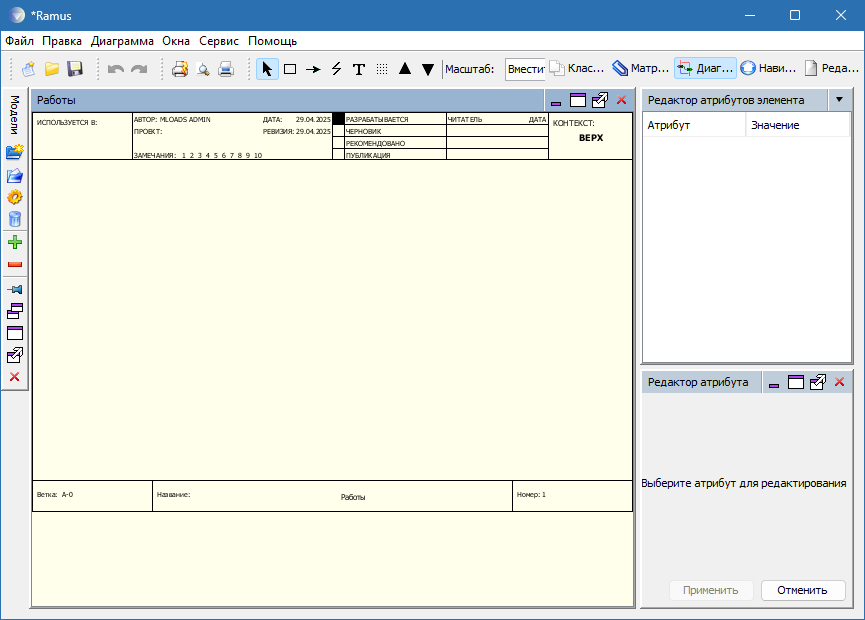Screen dimensions: 865x620
Task: Open the Сервис menu
Action: (x=219, y=41)
